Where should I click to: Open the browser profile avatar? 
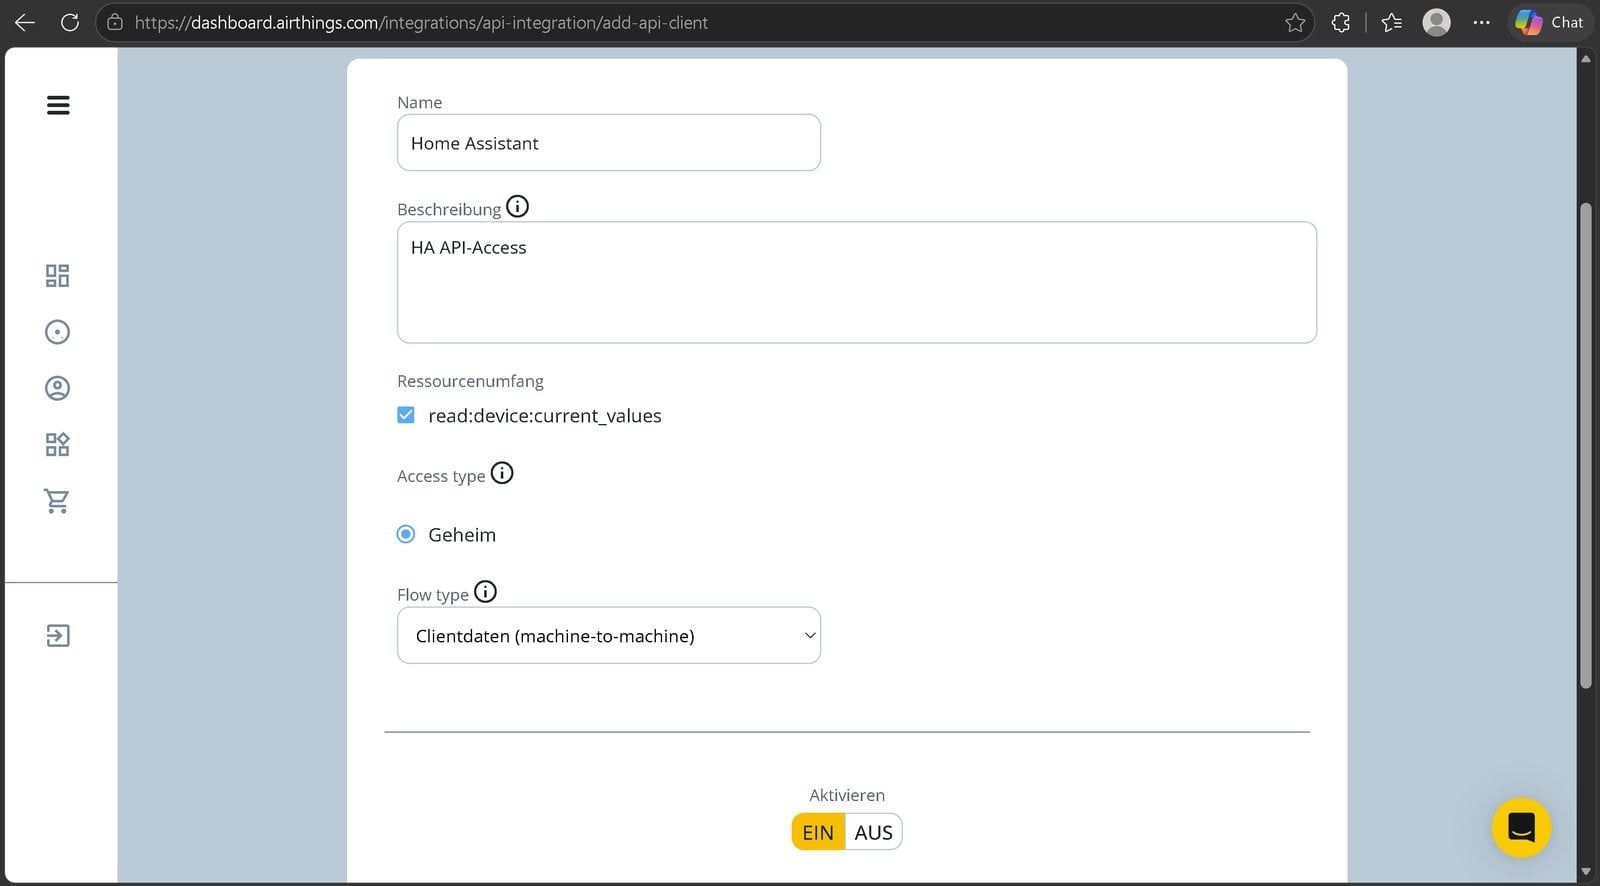point(1437,22)
